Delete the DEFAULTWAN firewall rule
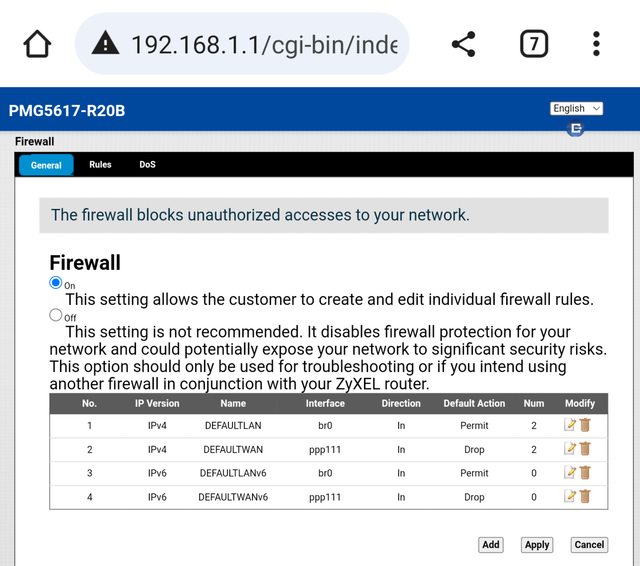This screenshot has height=566, width=640. pyautogui.click(x=585, y=449)
